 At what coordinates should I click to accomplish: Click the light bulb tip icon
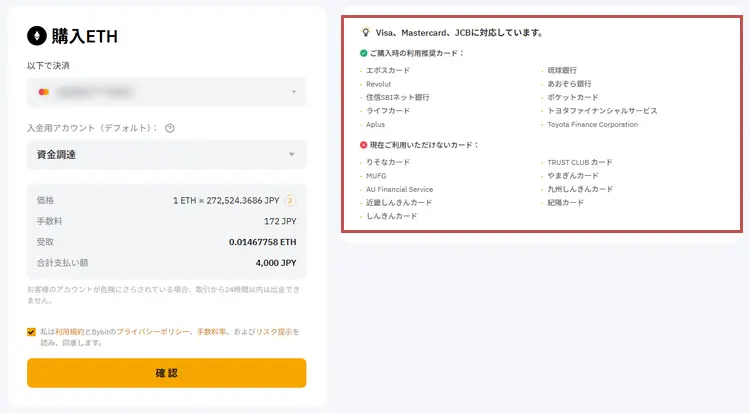coord(365,33)
